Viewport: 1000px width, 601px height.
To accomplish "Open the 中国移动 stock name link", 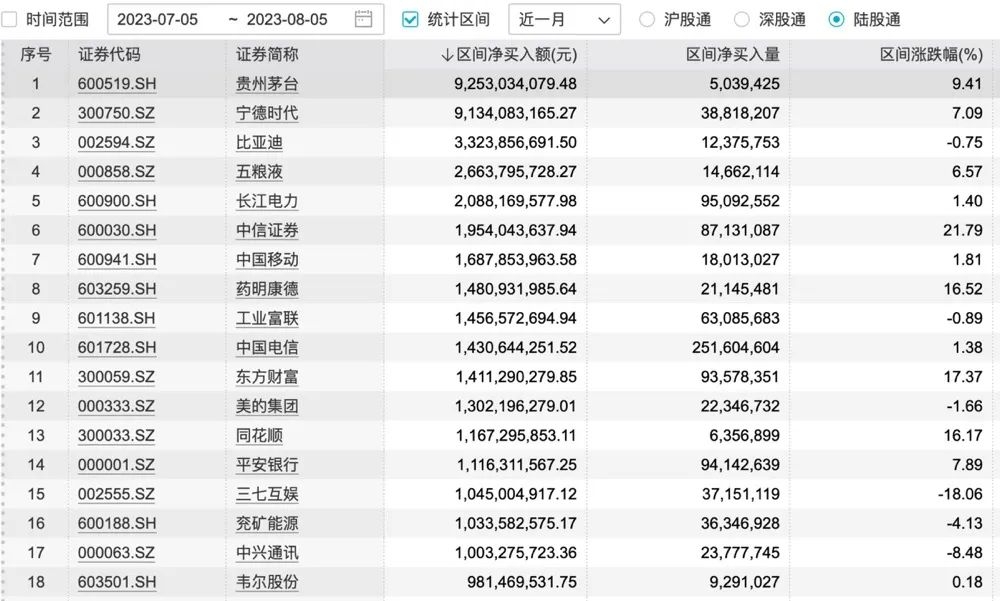I will pyautogui.click(x=267, y=260).
